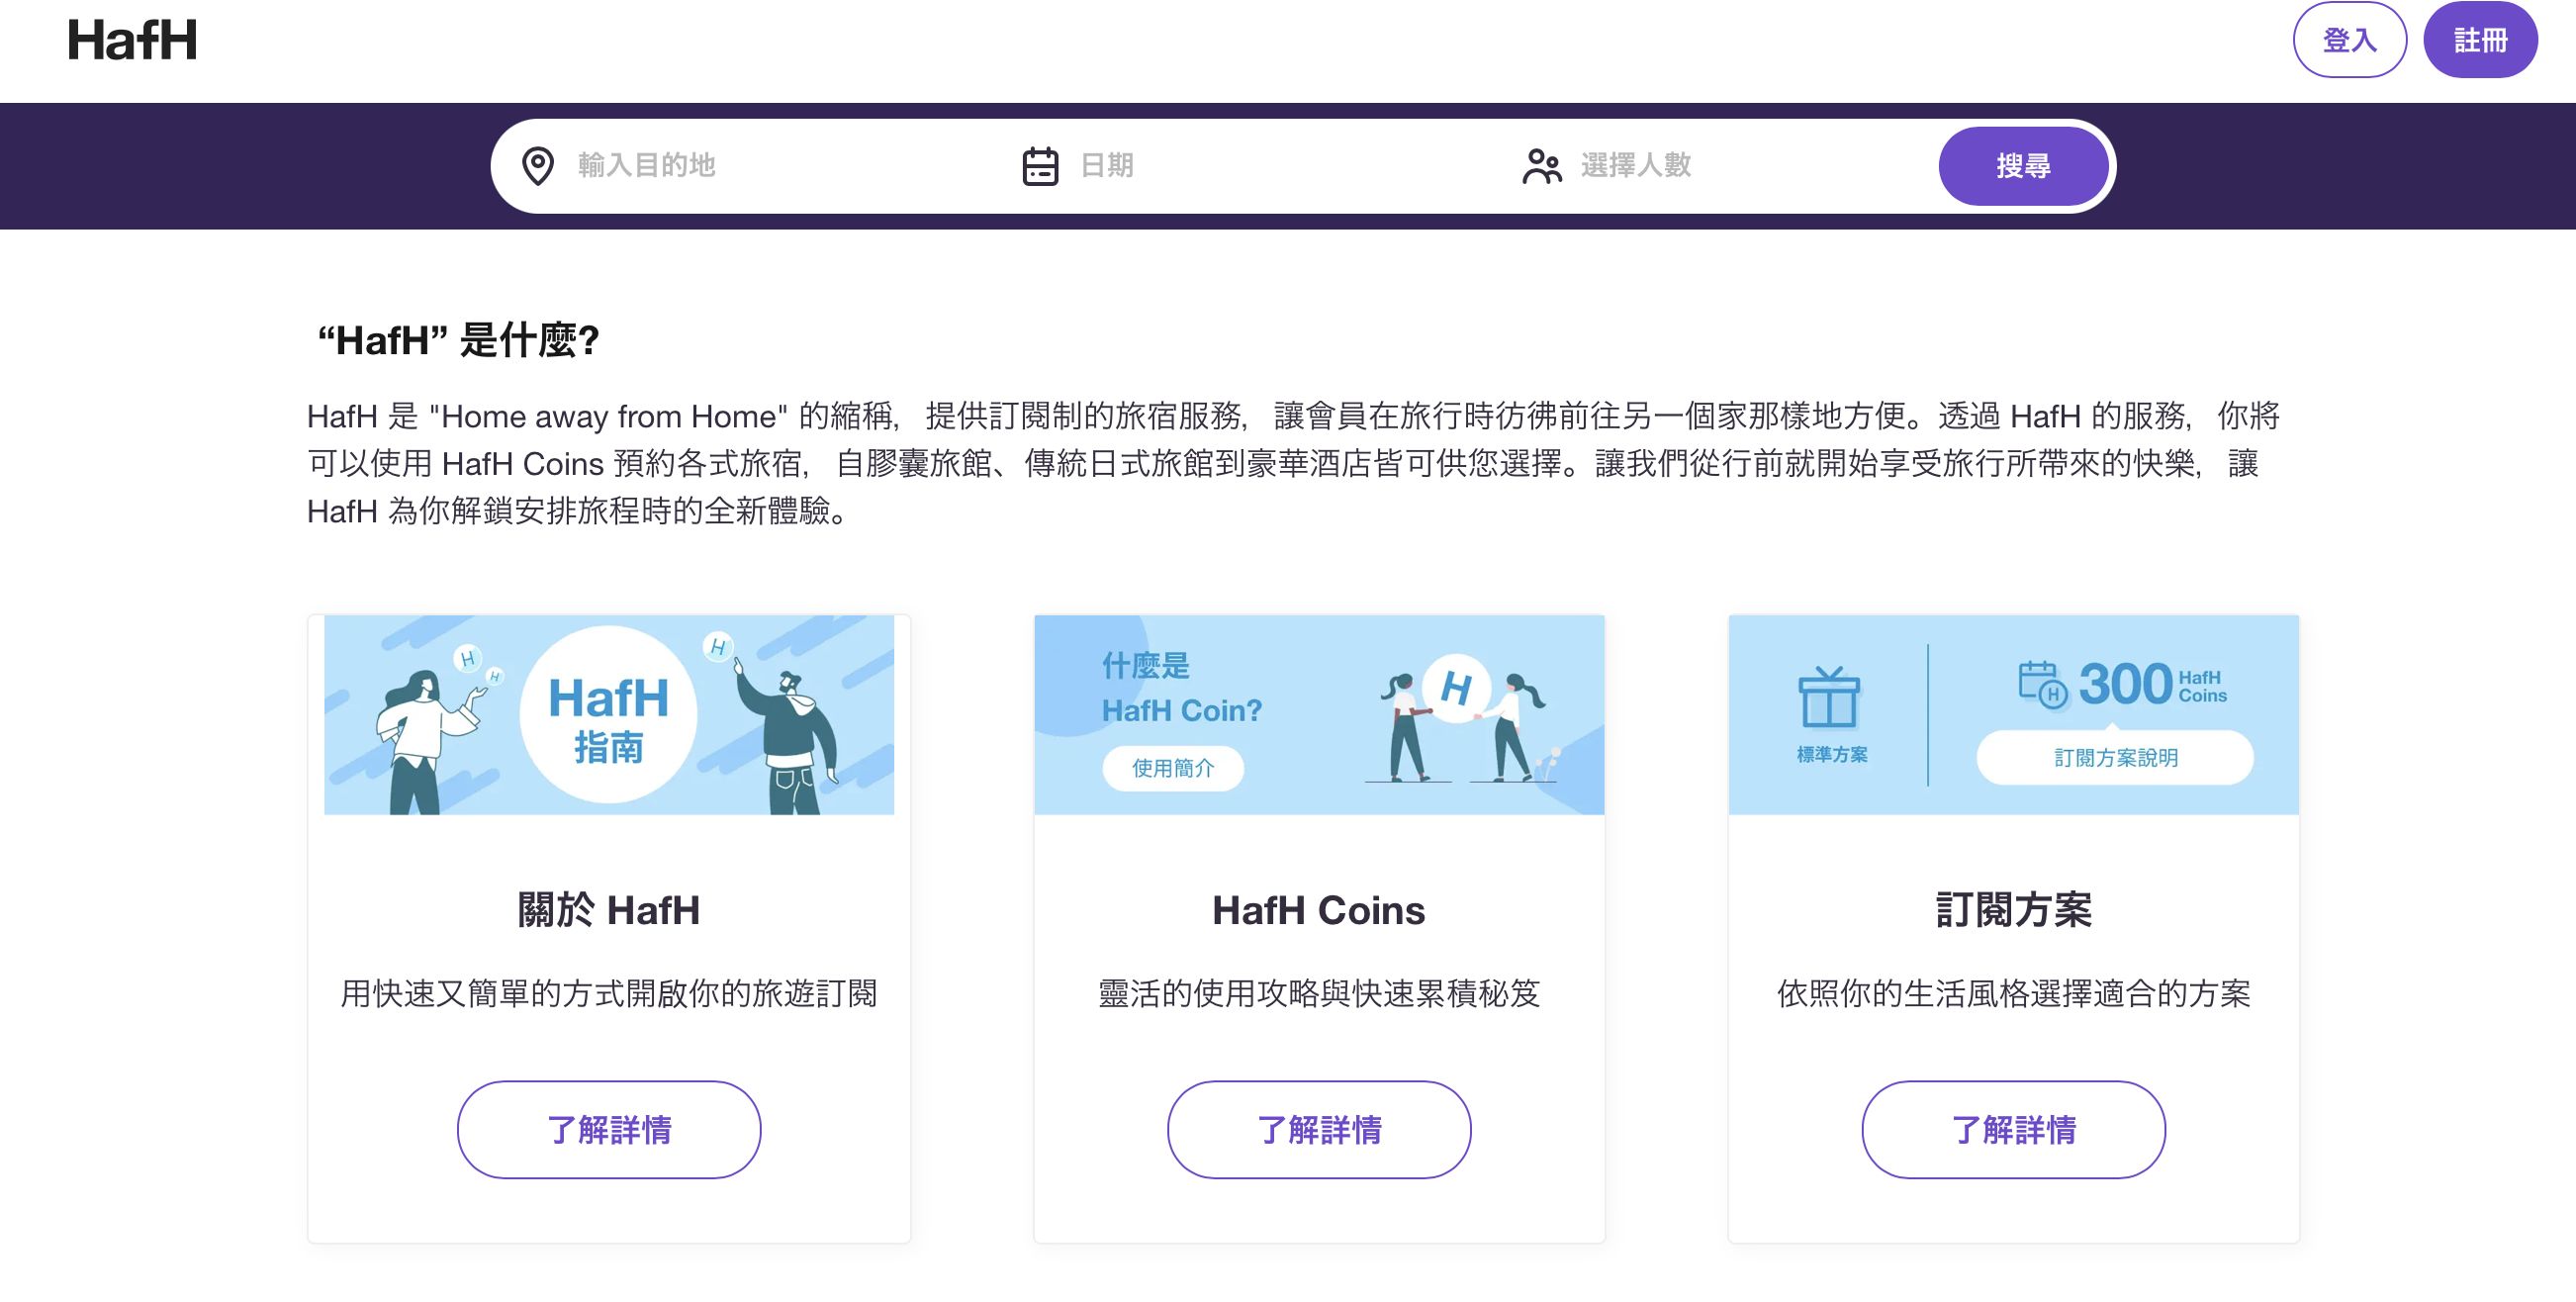
Task: Click the text 用快速又簡單的方式開啟你的旅遊訂閱
Action: click(x=609, y=993)
